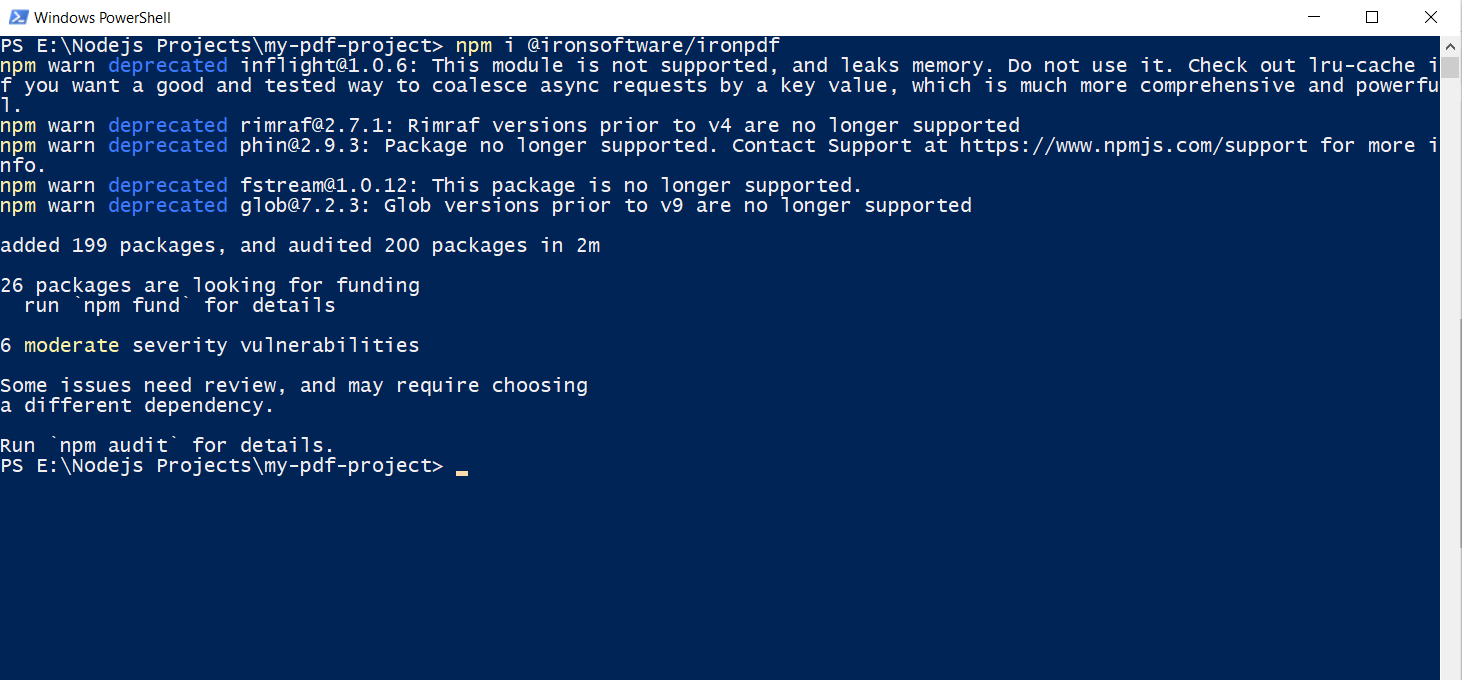Viewport: 1462px width, 680px height.
Task: Maximize the PowerShell window
Action: tap(1372, 17)
